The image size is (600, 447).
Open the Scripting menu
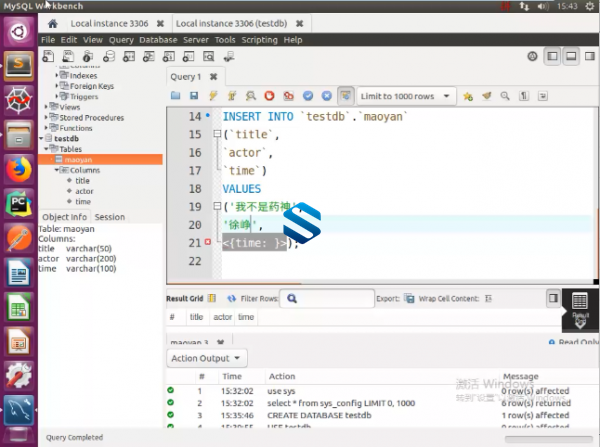click(259, 40)
